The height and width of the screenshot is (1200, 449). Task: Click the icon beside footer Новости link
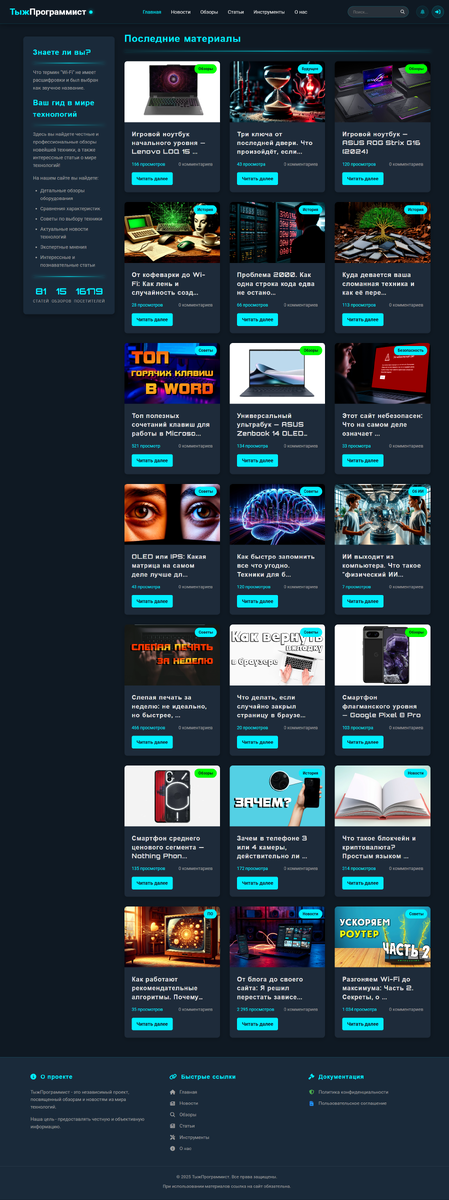pos(173,1103)
